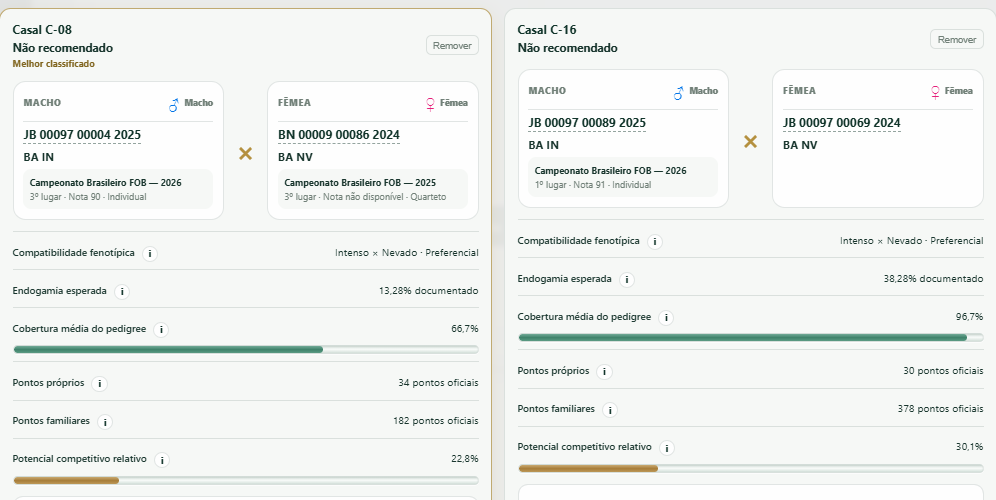Open Compatibilidade fenotípica info icon in Casal C-16
996x500 pixels.
pyautogui.click(x=655, y=241)
